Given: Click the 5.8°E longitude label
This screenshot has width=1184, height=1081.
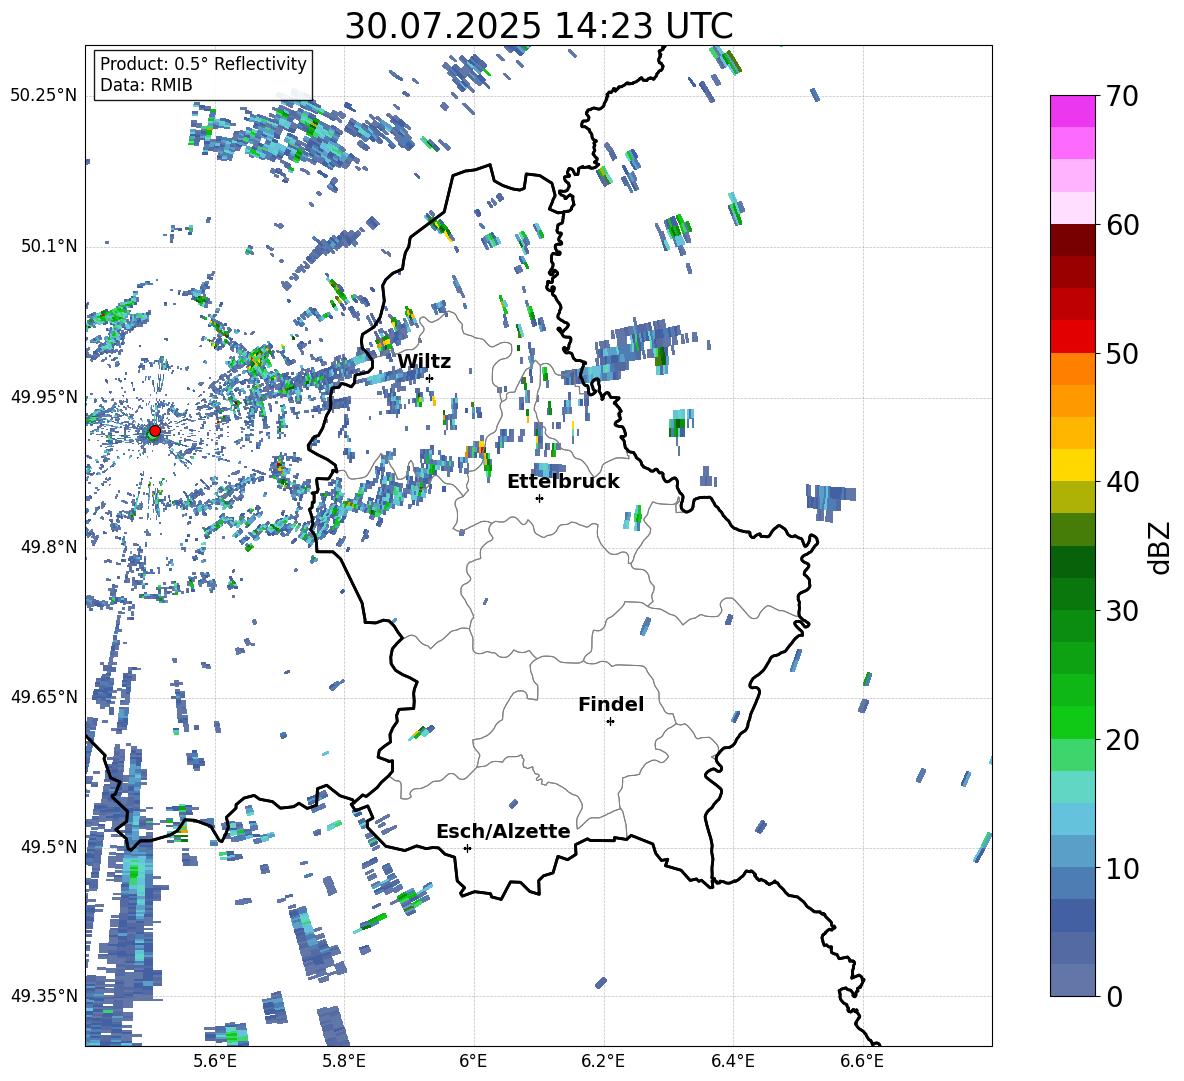Looking at the screenshot, I should [x=344, y=1061].
